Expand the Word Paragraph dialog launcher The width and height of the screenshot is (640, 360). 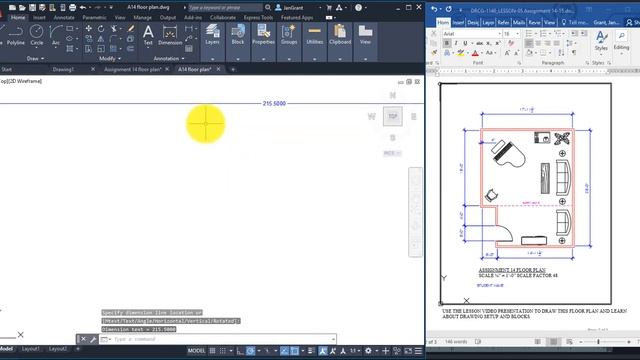(x=587, y=63)
